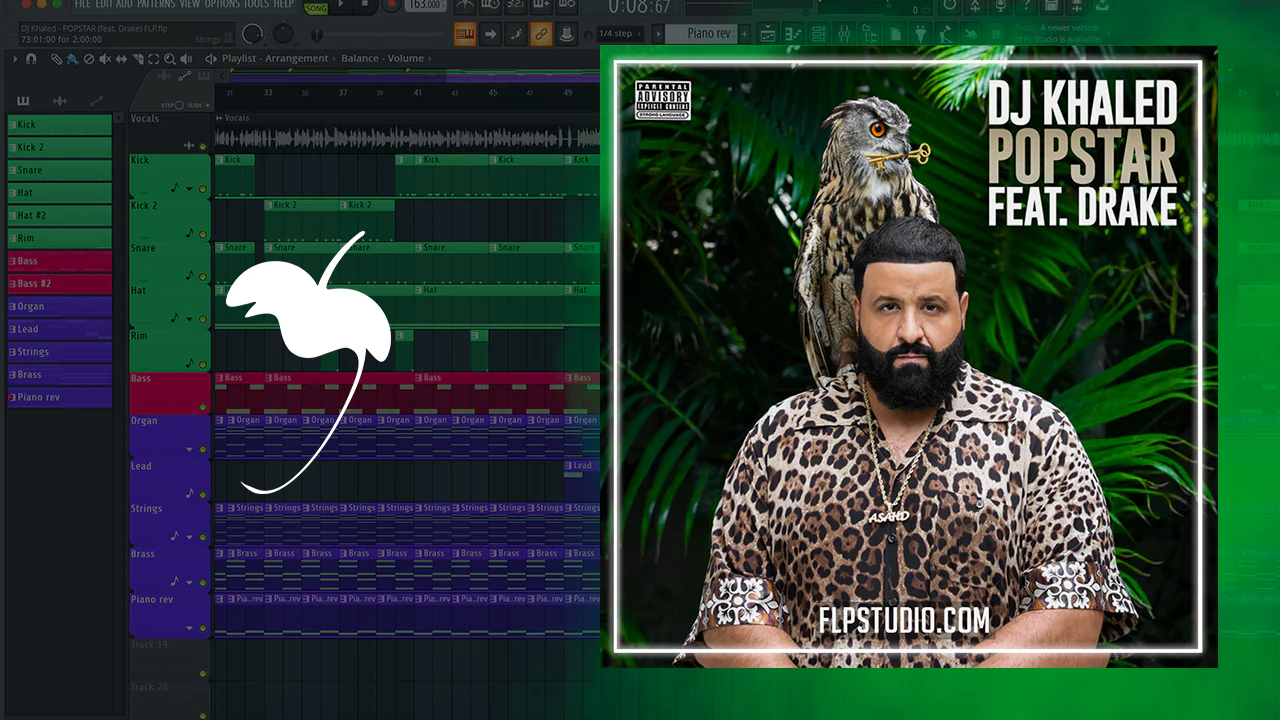Toggle the orange typing keyboard to piano button
The image size is (1280, 720).
pos(465,34)
